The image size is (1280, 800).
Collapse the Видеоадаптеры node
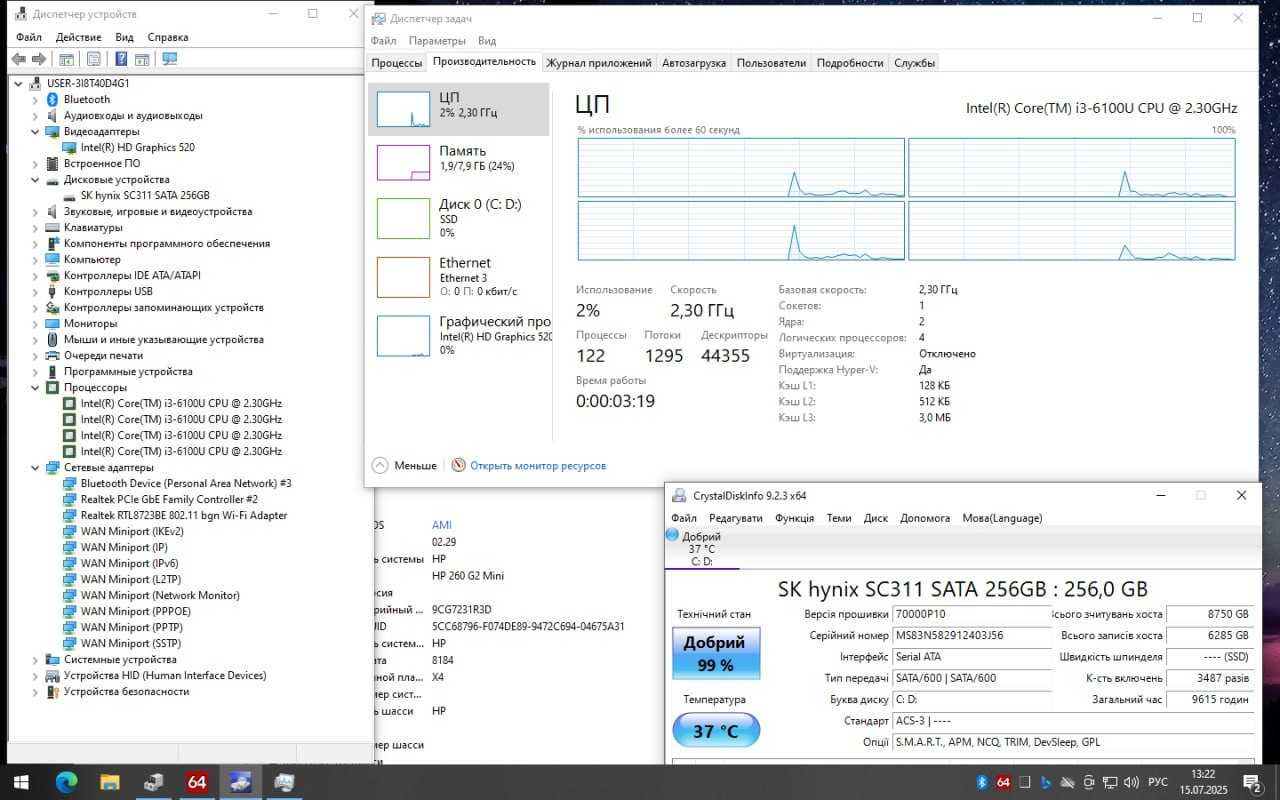tap(36, 131)
